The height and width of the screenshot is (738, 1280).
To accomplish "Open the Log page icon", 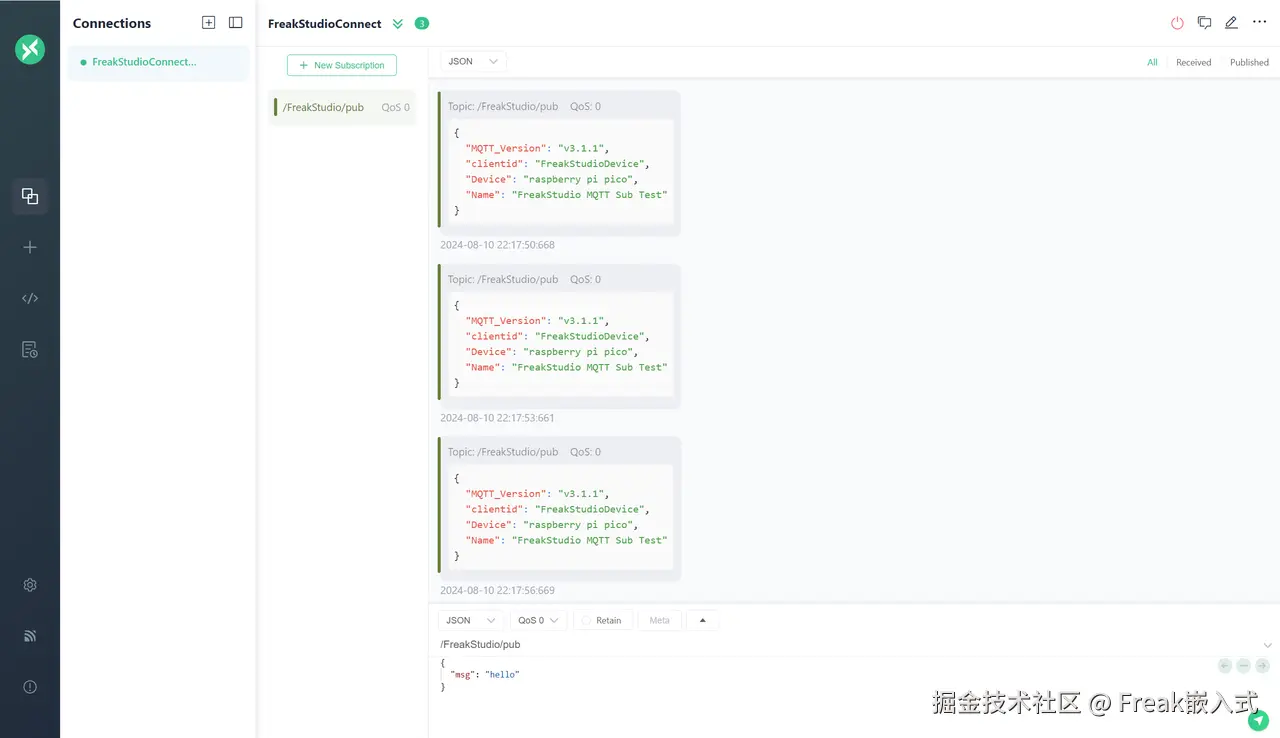I will pyautogui.click(x=30, y=350).
